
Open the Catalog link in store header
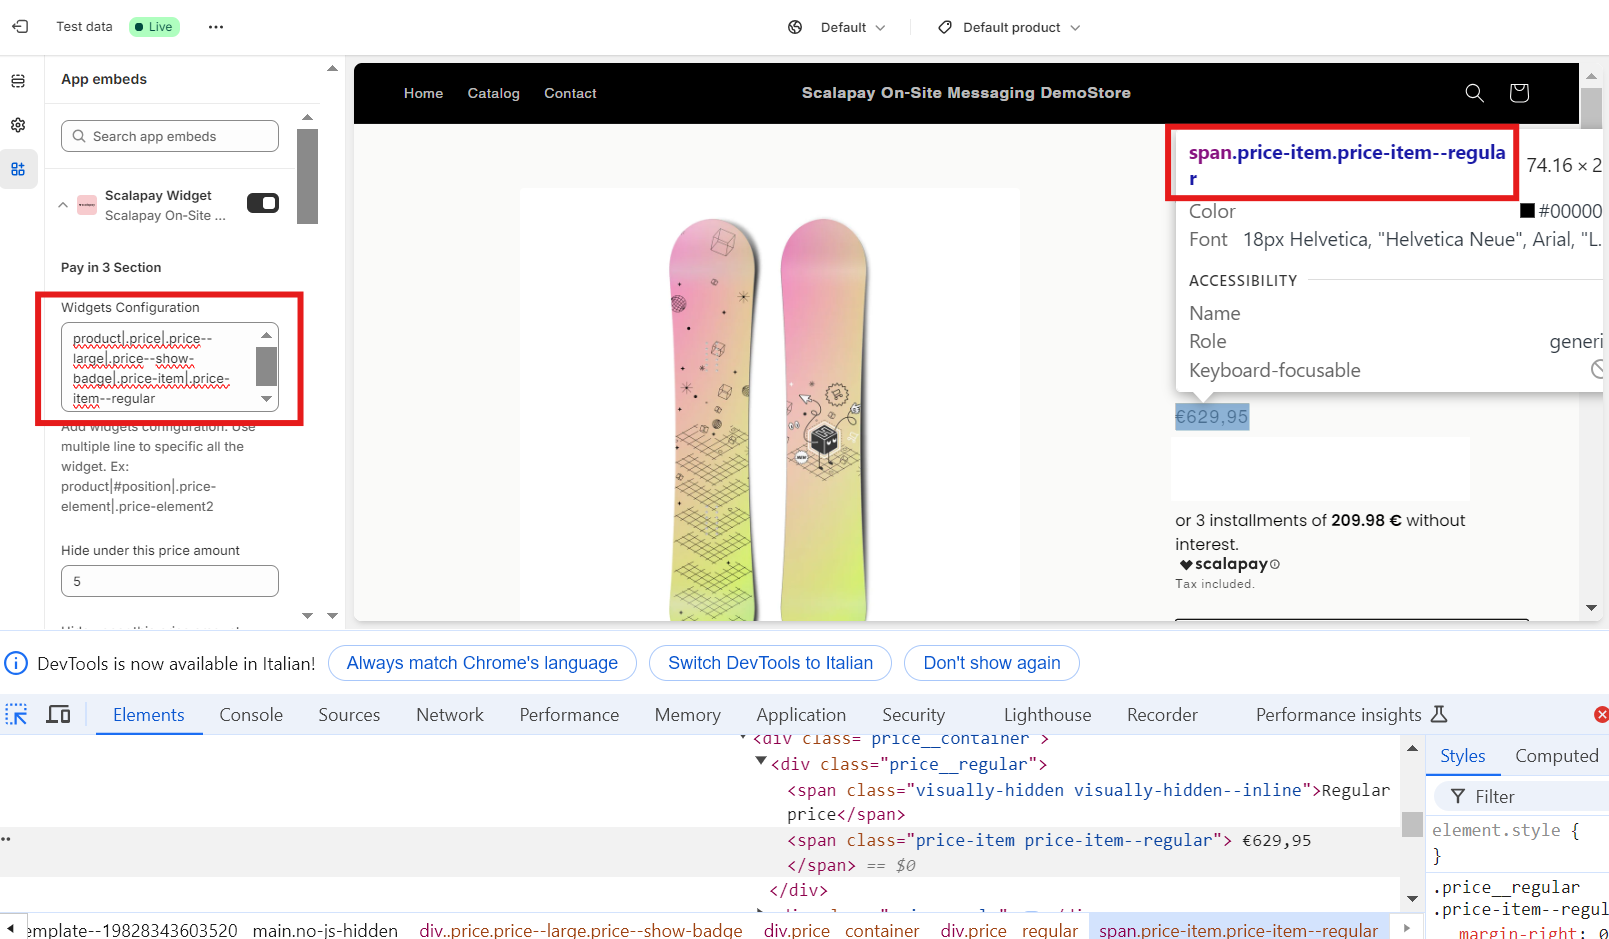(494, 93)
